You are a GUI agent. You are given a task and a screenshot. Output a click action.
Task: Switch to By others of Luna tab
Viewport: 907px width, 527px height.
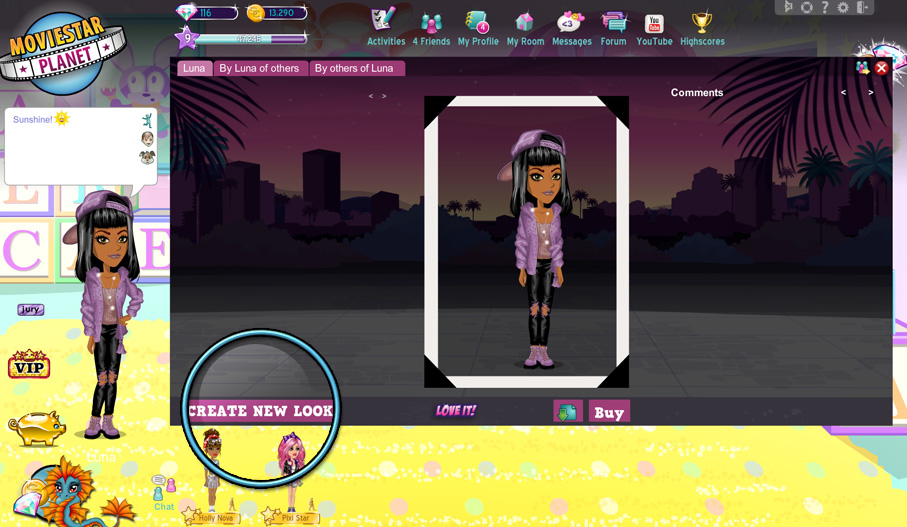pyautogui.click(x=354, y=68)
